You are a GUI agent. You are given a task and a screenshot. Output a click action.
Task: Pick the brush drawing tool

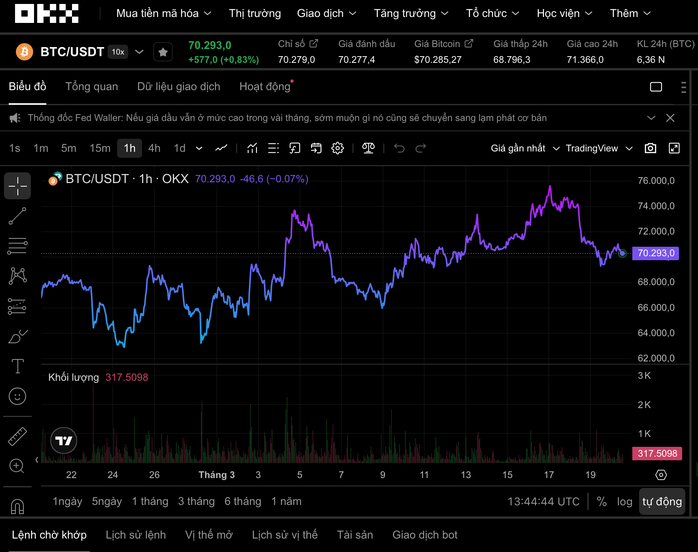coord(17,336)
